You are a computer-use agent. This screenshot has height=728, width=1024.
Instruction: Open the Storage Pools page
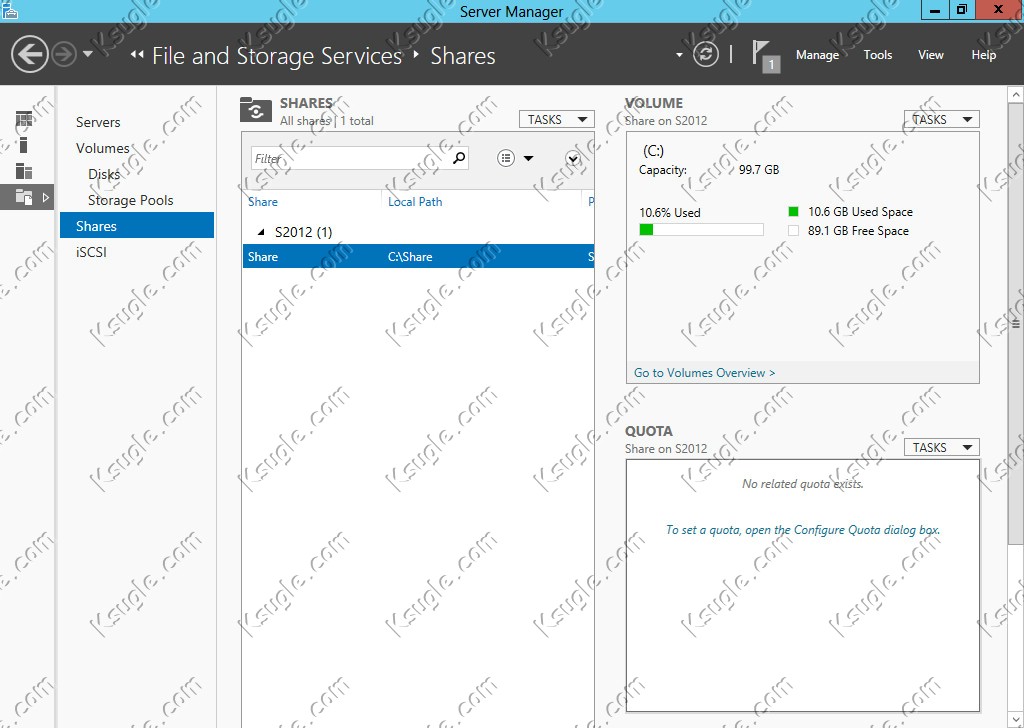tap(131, 200)
